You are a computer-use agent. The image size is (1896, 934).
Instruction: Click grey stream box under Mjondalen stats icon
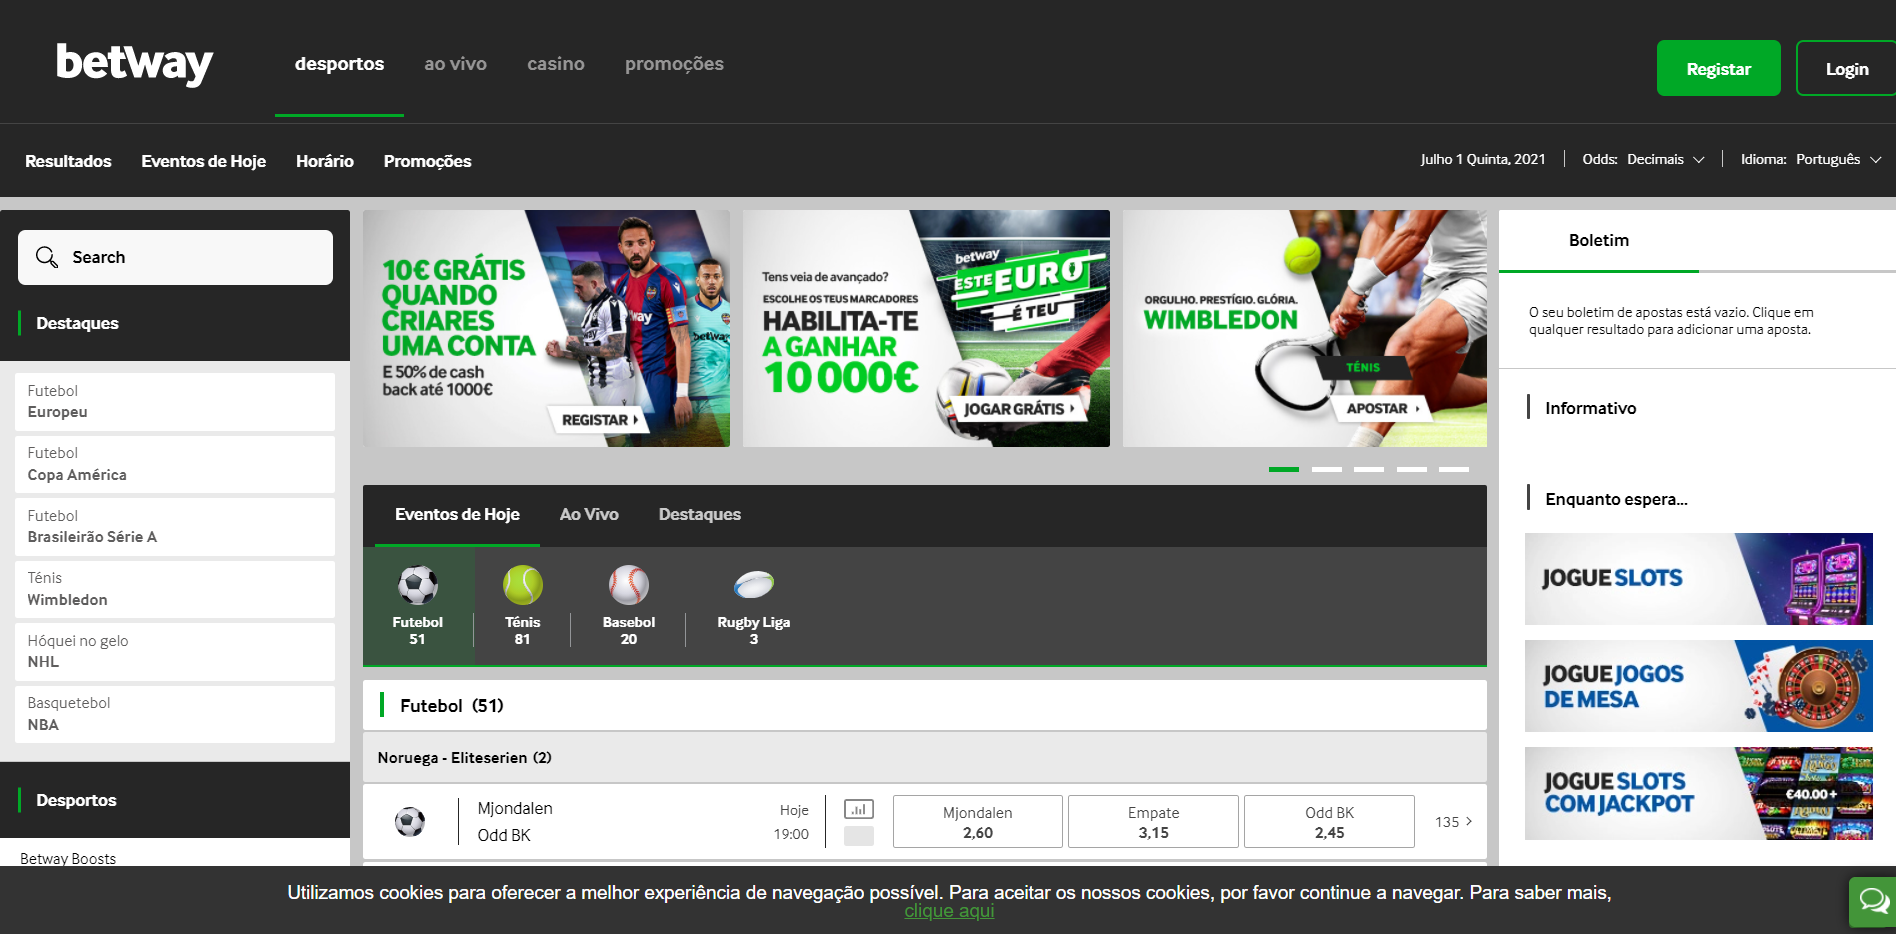coord(859,836)
